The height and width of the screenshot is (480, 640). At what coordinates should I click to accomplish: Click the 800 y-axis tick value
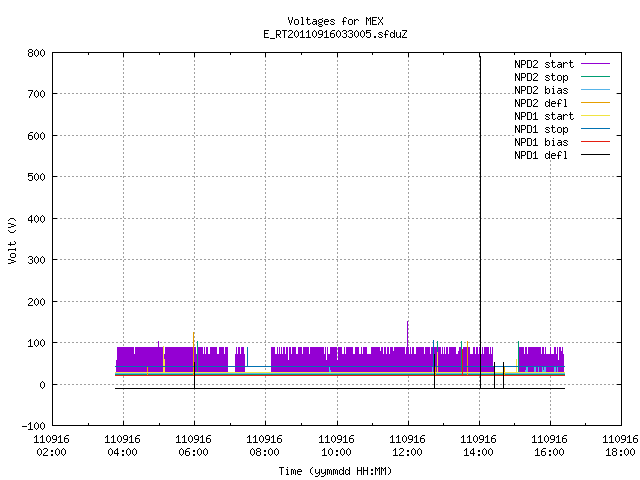coord(36,53)
